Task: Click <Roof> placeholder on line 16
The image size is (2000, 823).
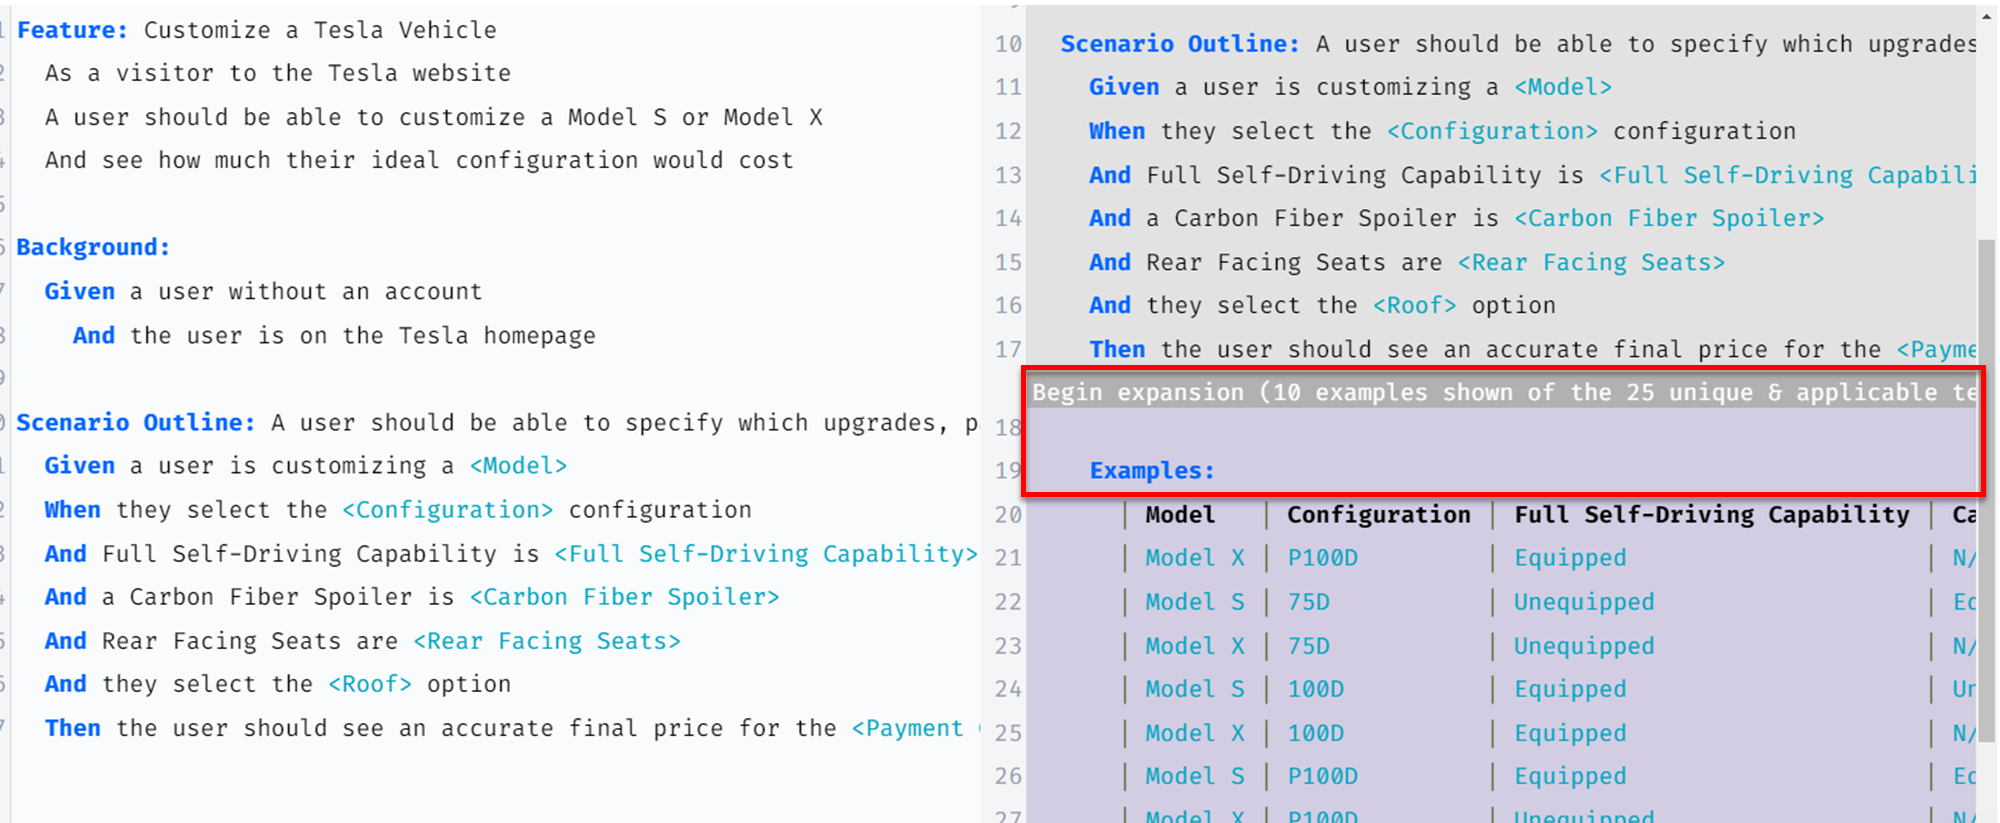Action: pyautogui.click(x=1414, y=305)
